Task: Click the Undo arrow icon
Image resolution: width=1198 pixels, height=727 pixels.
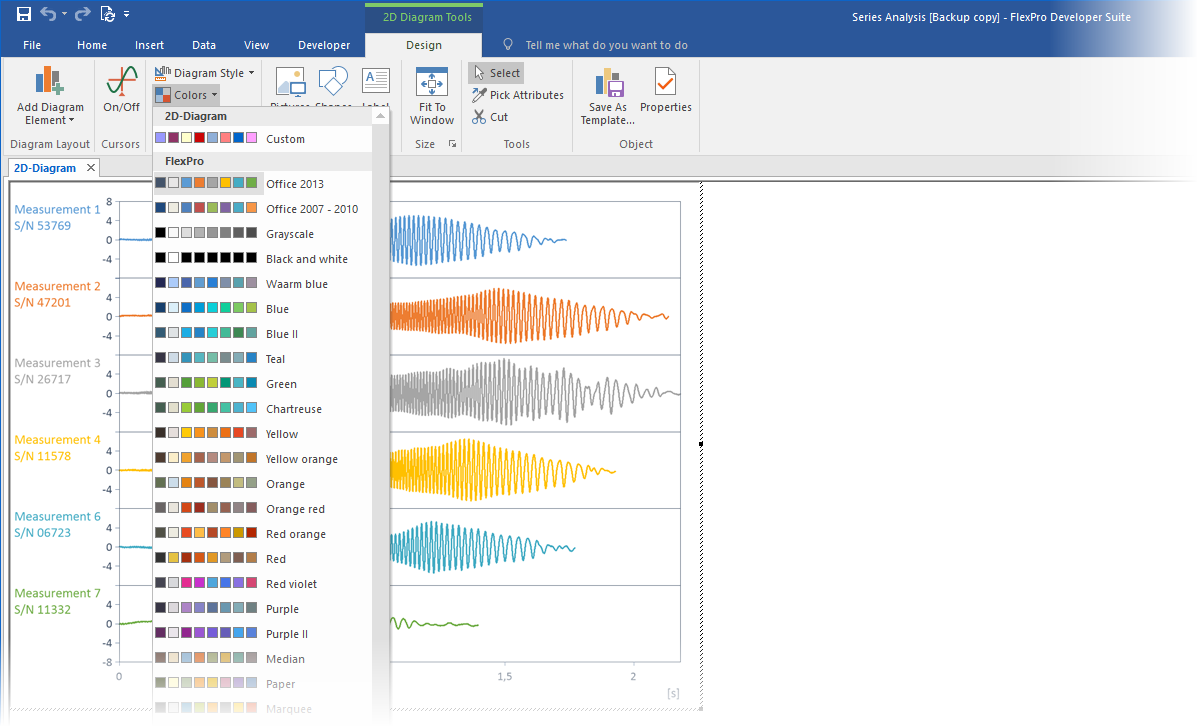Action: (x=48, y=14)
